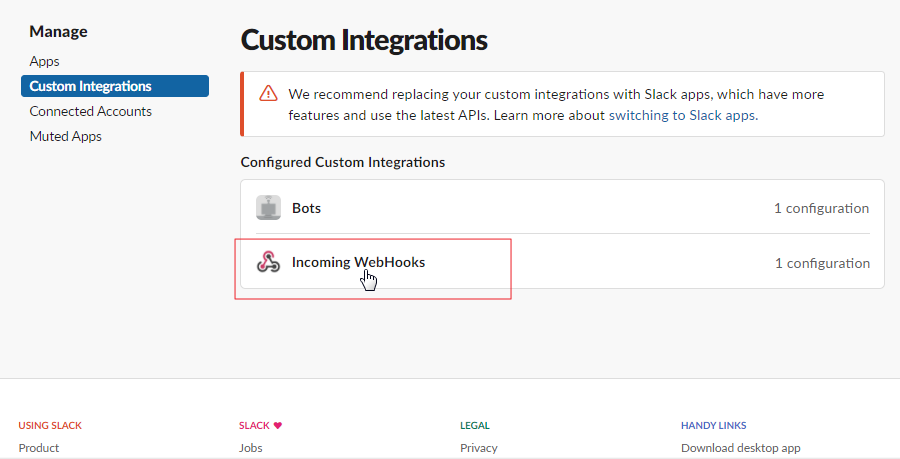
Task: Click the Incoming WebHooks logo icon
Action: (x=268, y=262)
